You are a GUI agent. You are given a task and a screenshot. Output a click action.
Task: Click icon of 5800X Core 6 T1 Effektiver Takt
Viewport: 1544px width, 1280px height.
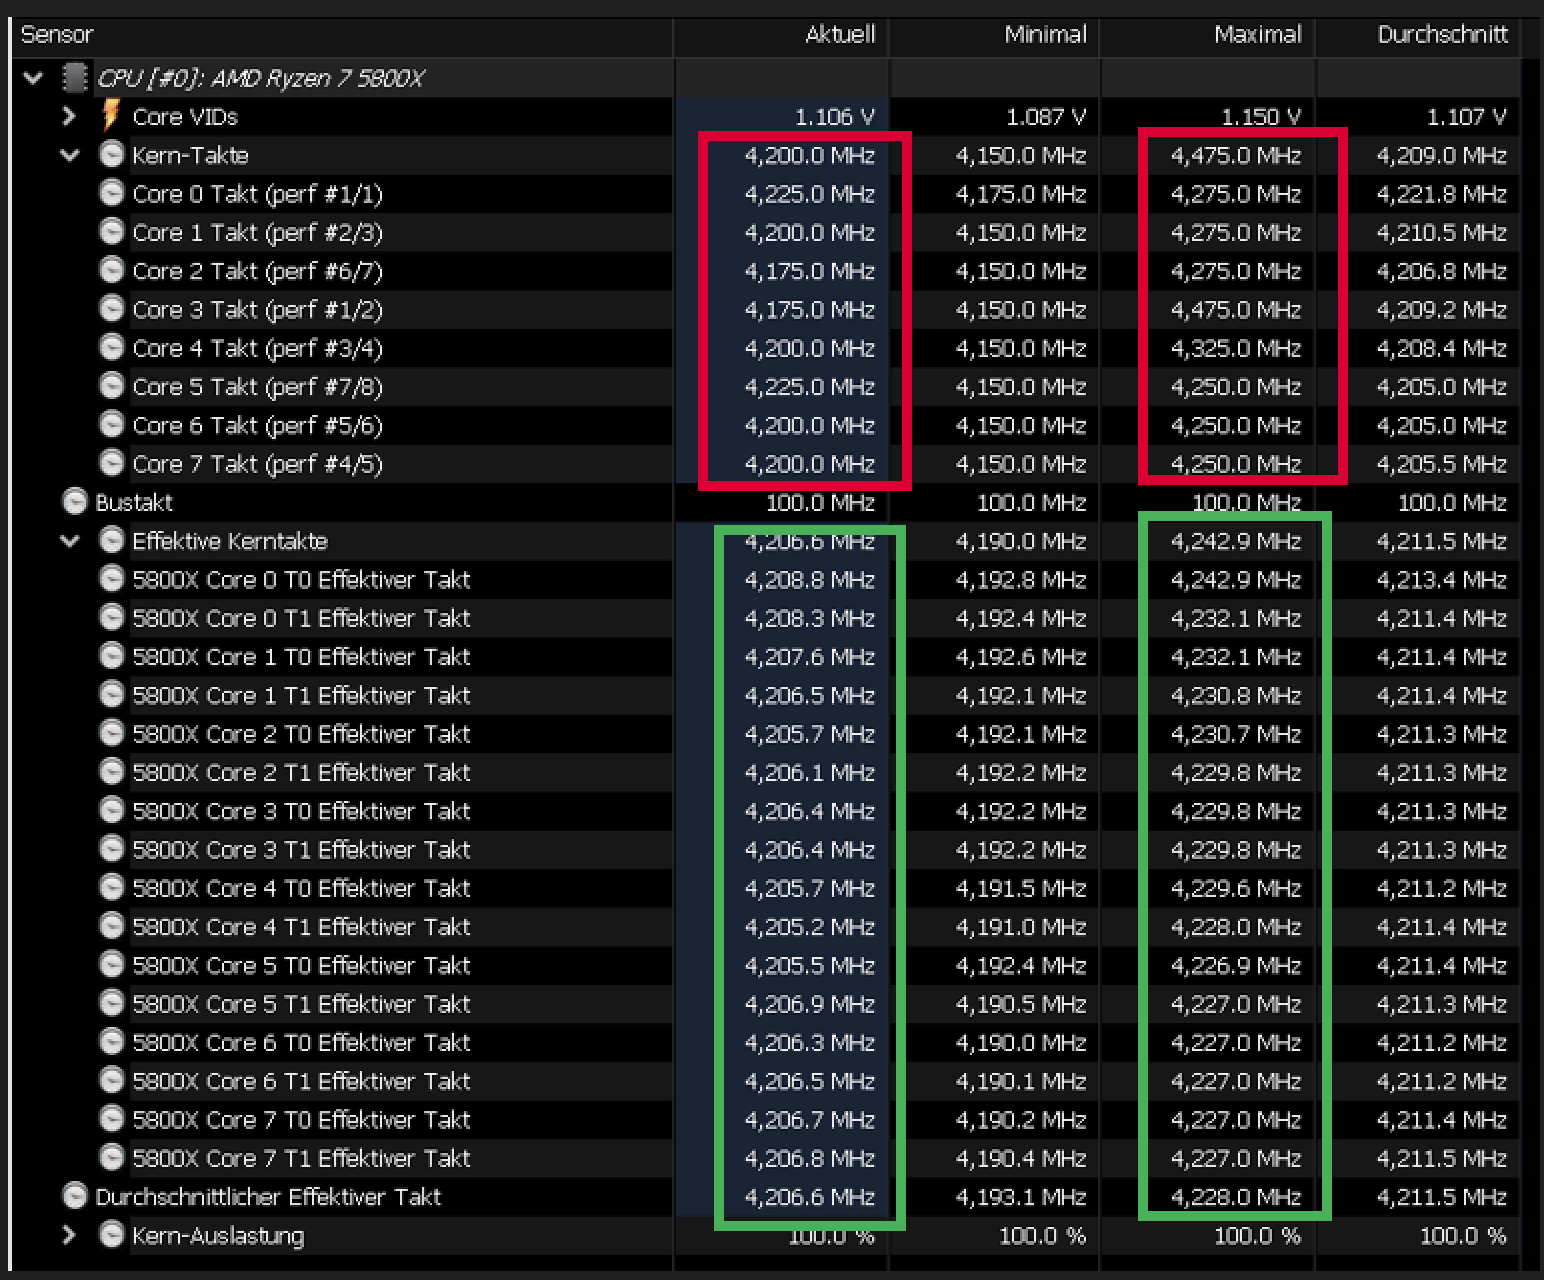112,1080
